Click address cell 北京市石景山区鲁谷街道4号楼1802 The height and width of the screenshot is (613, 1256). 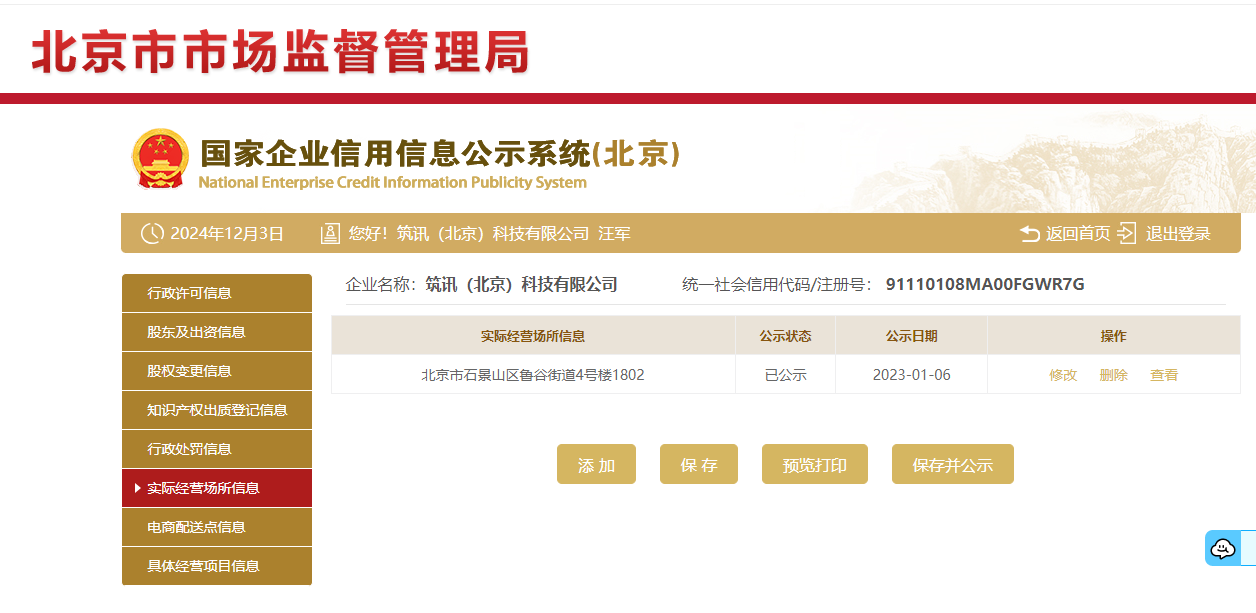click(x=533, y=375)
